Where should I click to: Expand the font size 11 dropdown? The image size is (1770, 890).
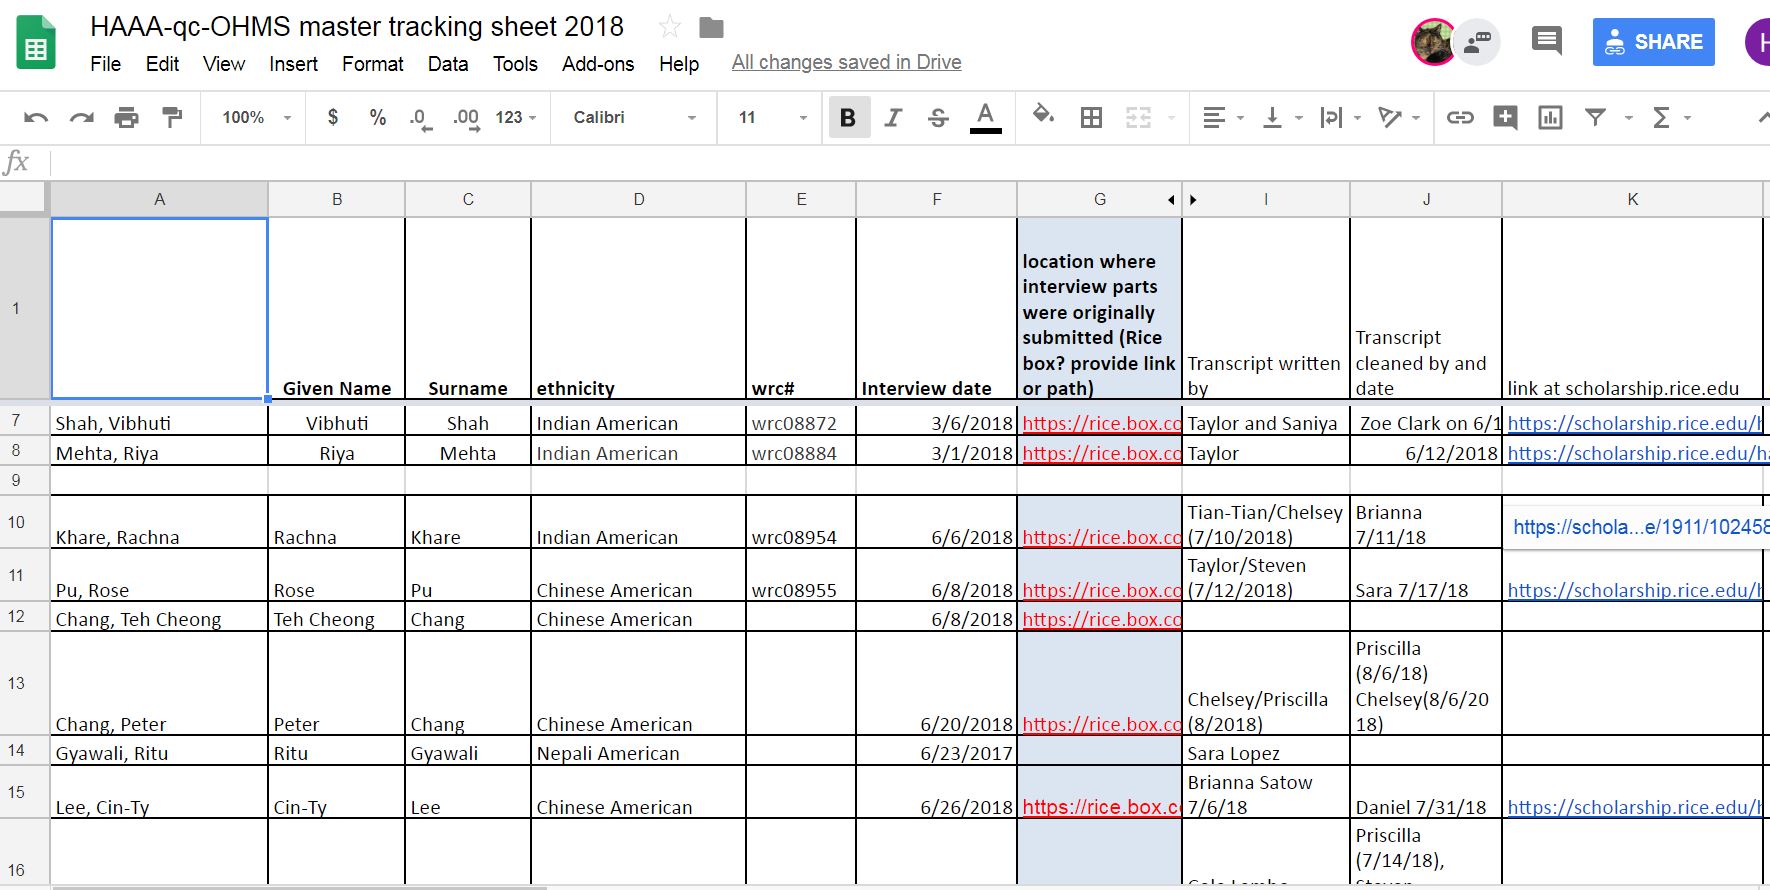pyautogui.click(x=772, y=118)
